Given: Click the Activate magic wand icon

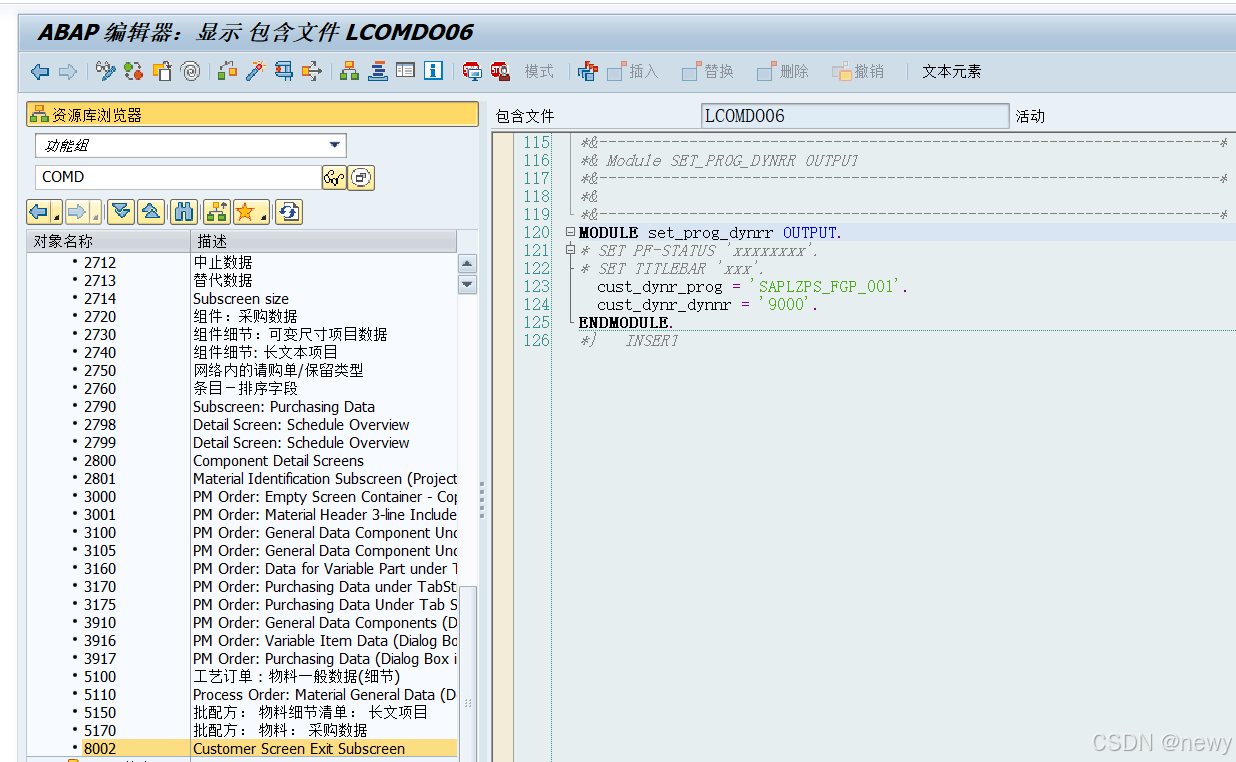Looking at the screenshot, I should point(255,71).
